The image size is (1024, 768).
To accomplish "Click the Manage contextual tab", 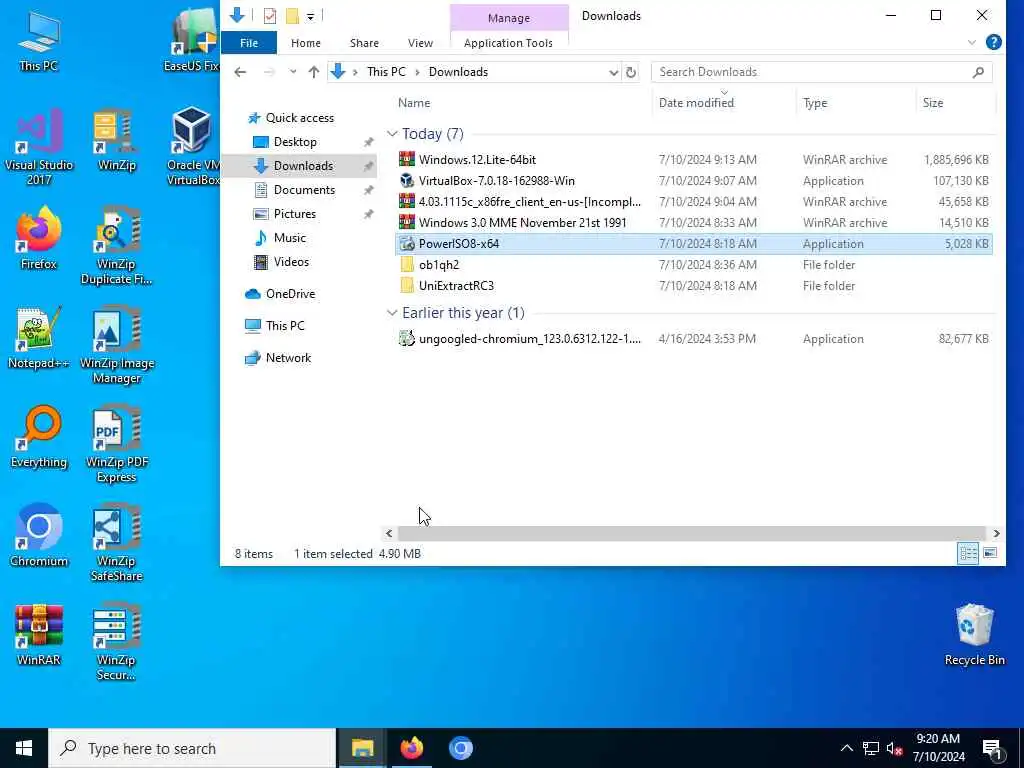I will tap(509, 18).
